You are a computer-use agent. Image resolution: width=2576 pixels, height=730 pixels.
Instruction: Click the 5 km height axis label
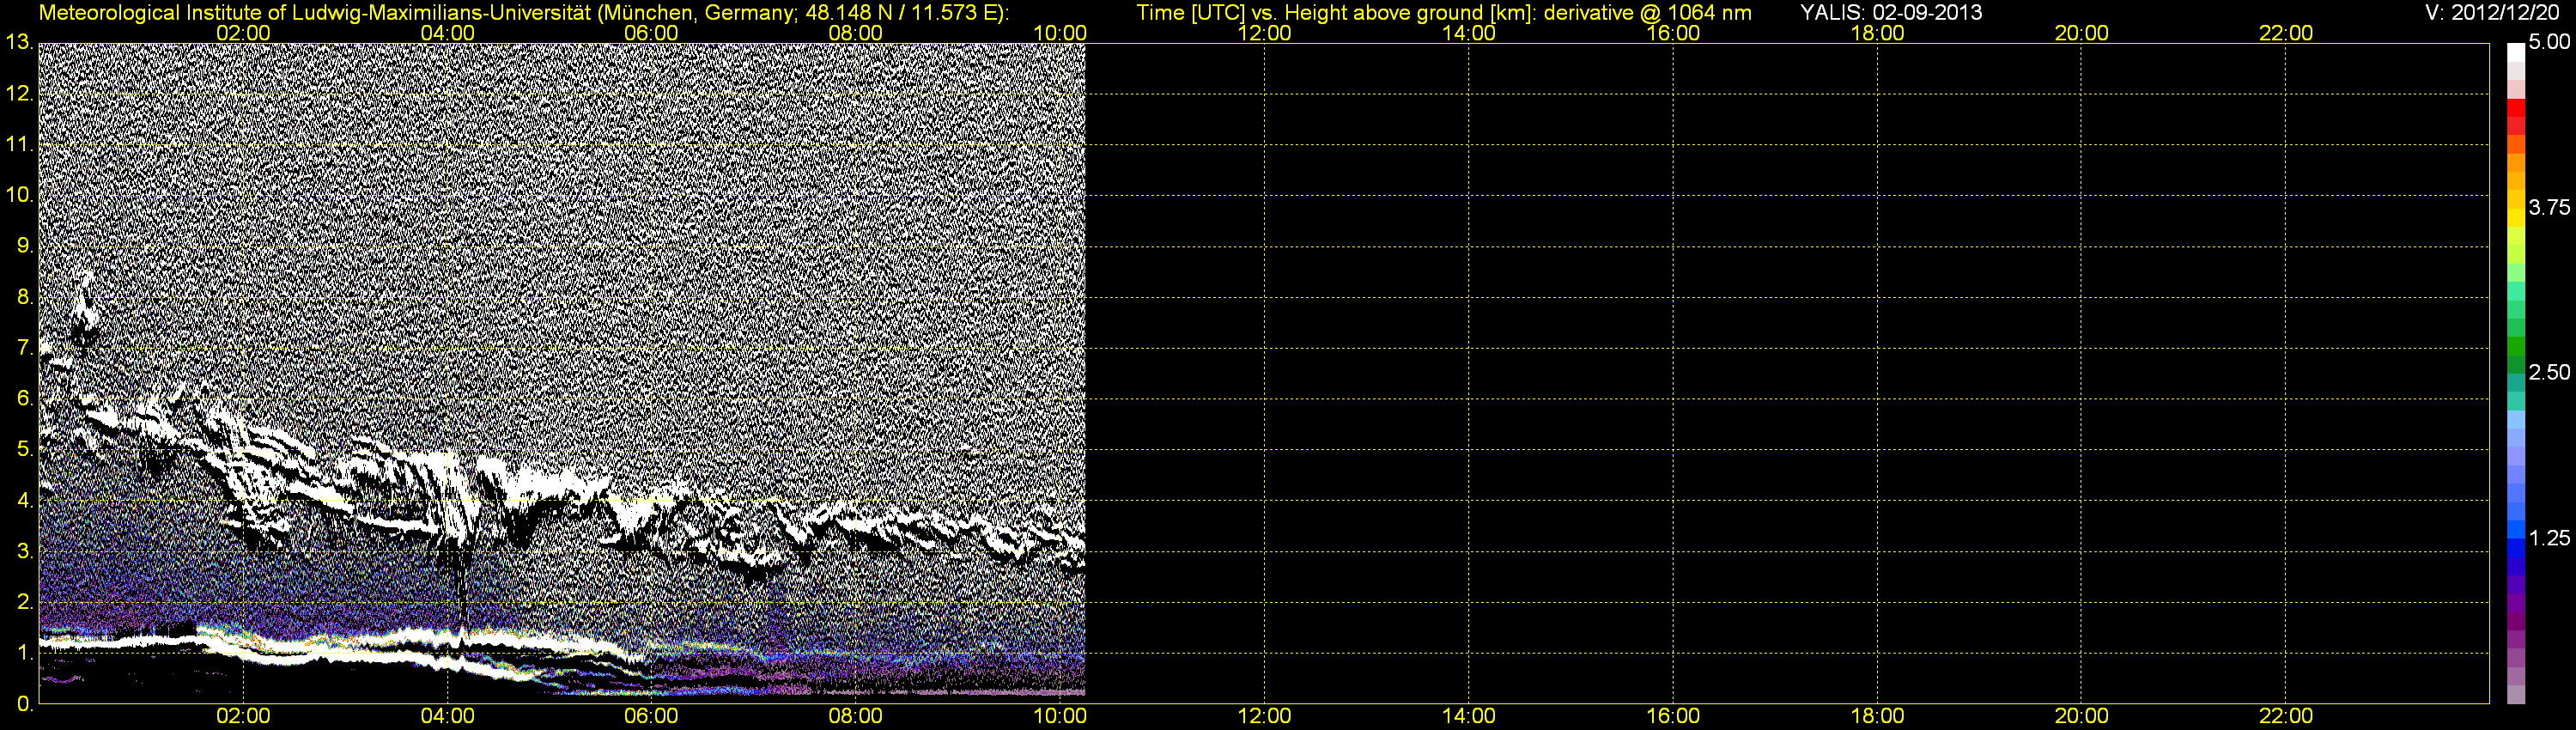(25, 449)
